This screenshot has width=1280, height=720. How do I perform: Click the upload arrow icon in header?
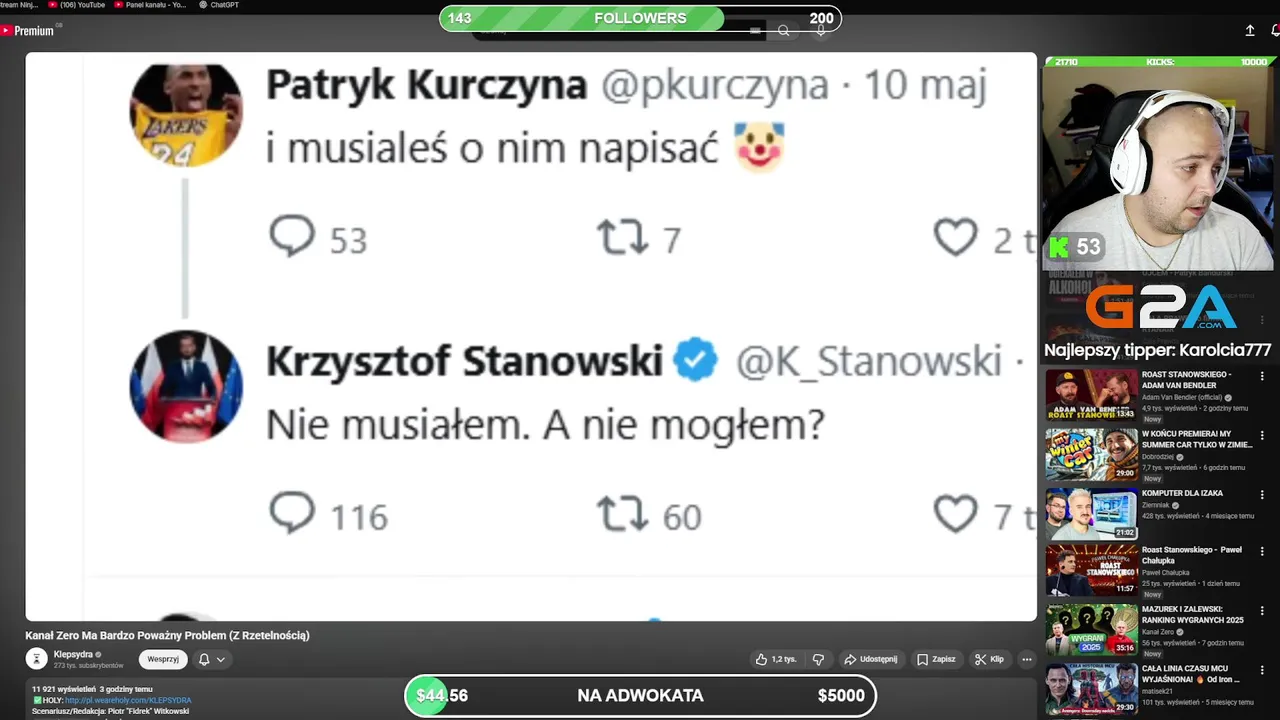(x=1249, y=31)
